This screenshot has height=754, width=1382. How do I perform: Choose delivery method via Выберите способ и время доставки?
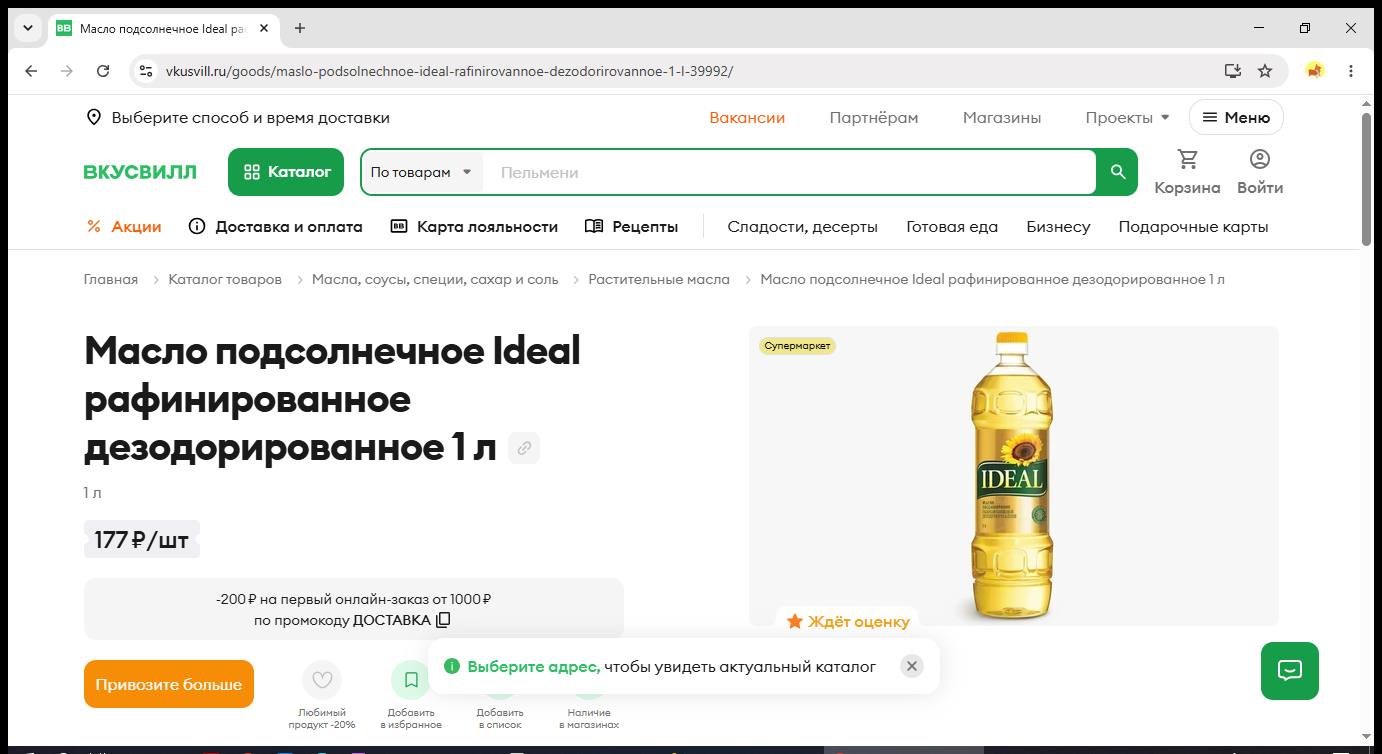(x=238, y=118)
